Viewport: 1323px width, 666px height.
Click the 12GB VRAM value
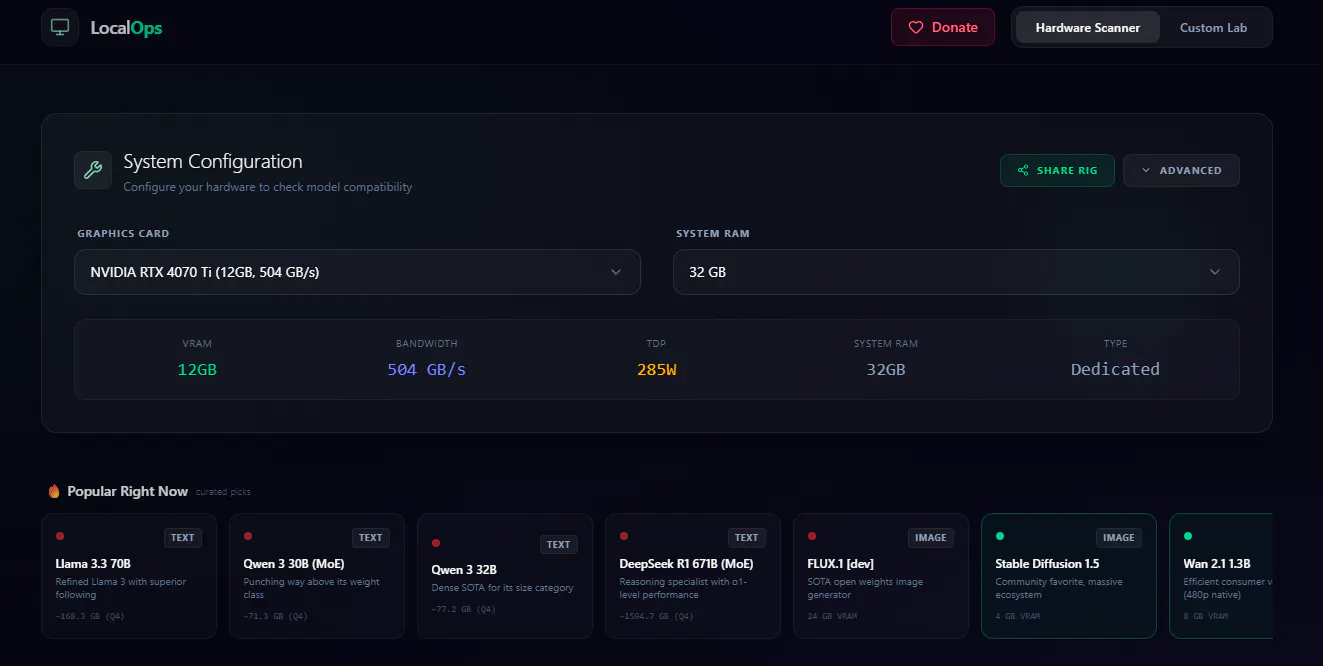[197, 369]
